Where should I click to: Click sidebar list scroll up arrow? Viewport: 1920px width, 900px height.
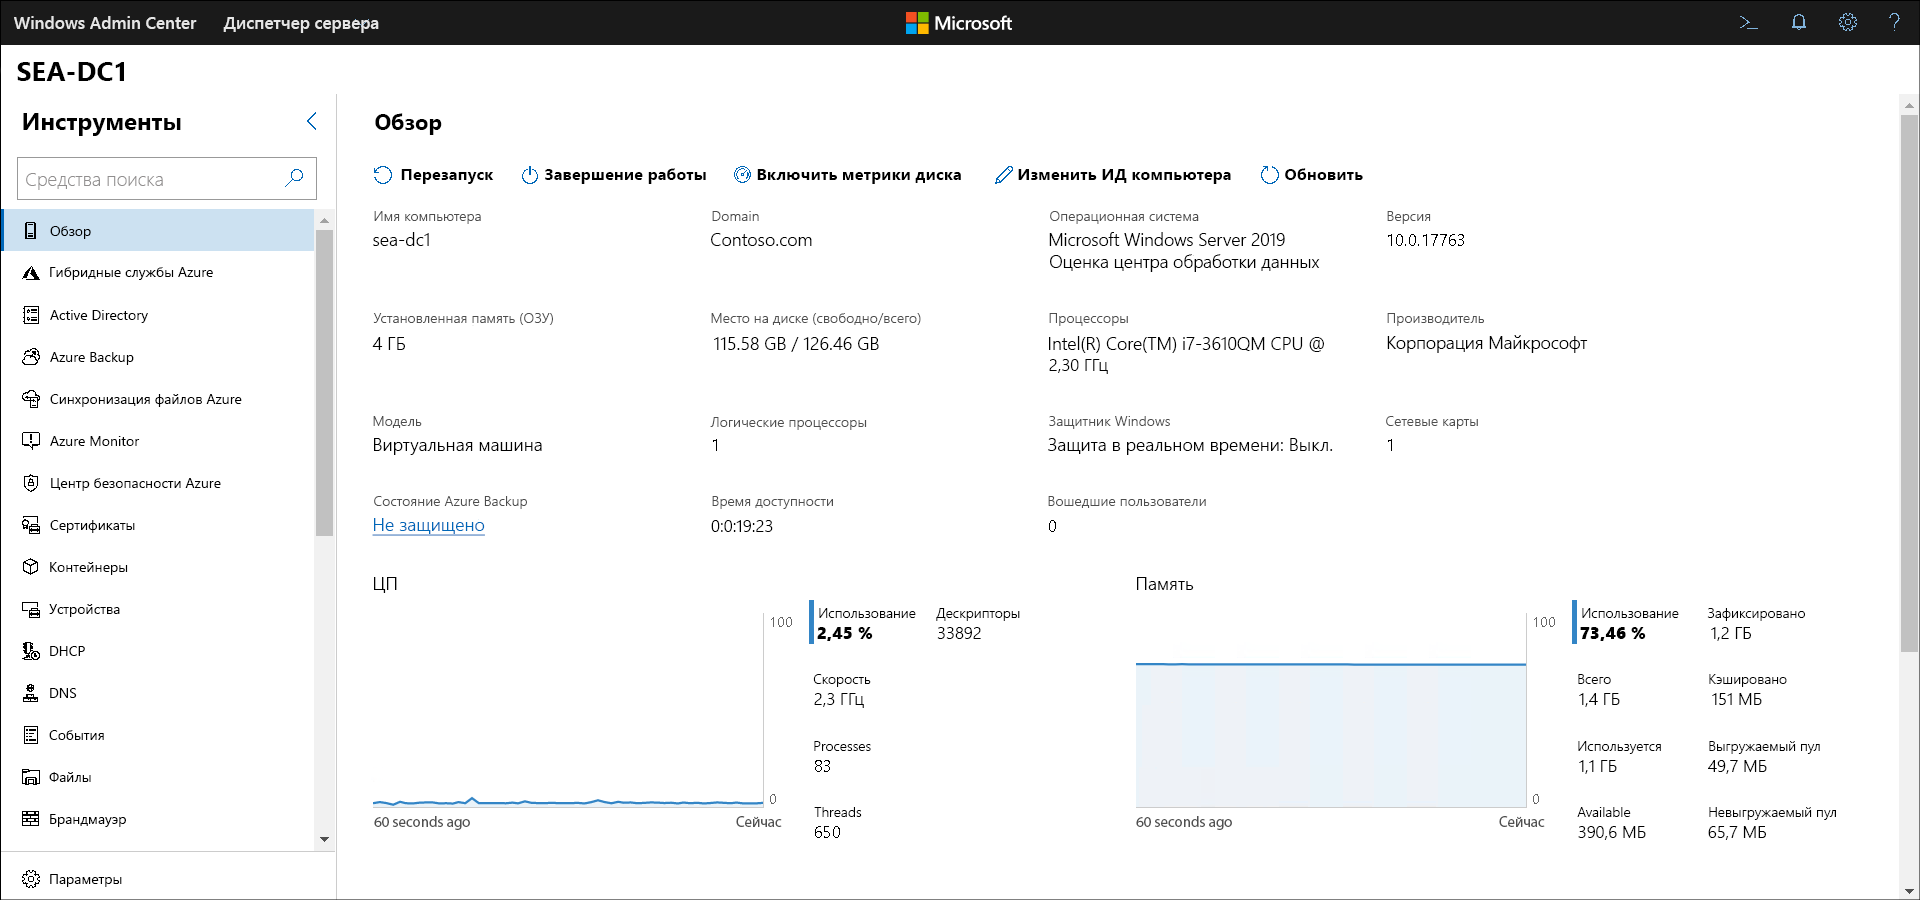(324, 219)
